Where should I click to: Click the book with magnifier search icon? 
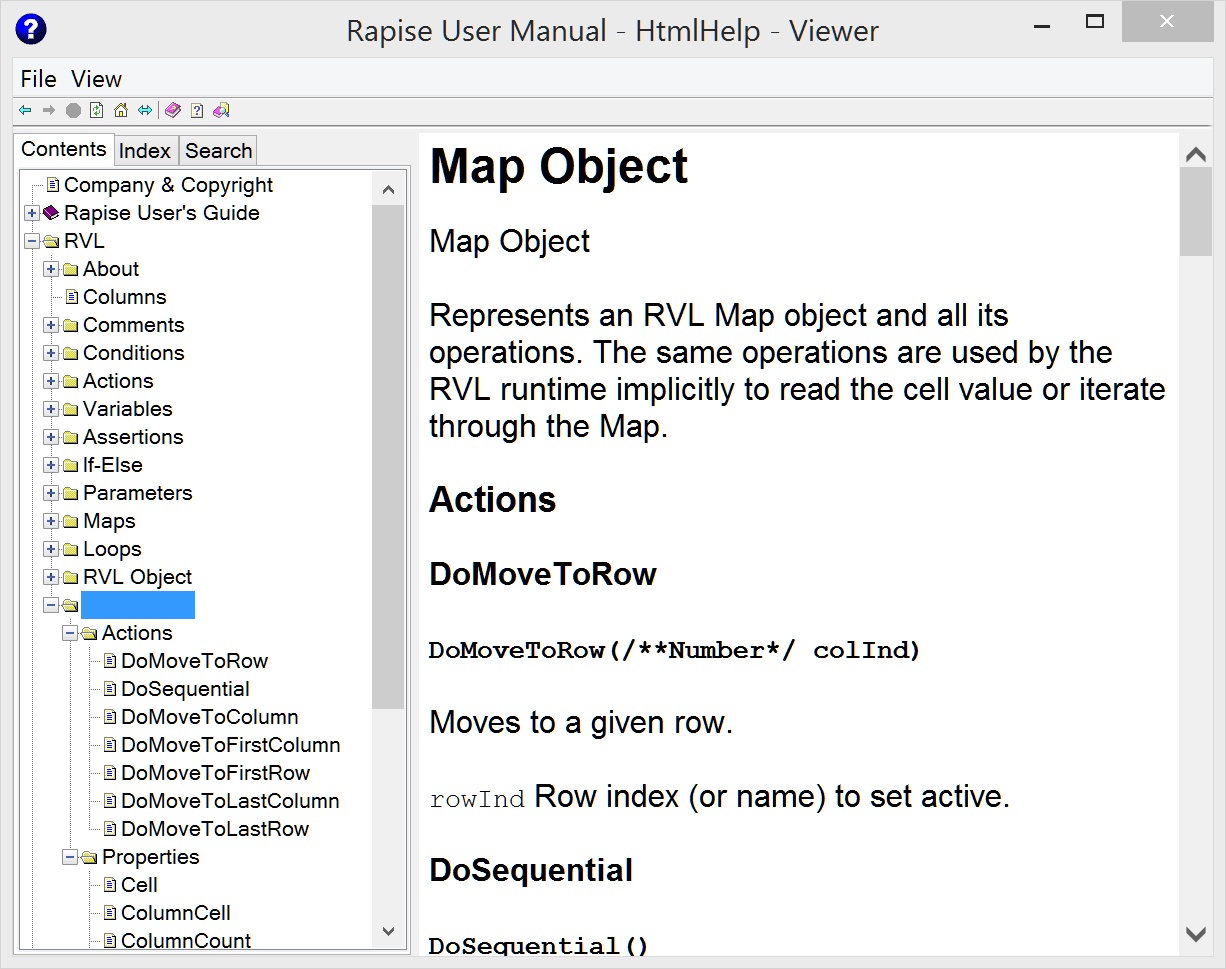(x=221, y=110)
